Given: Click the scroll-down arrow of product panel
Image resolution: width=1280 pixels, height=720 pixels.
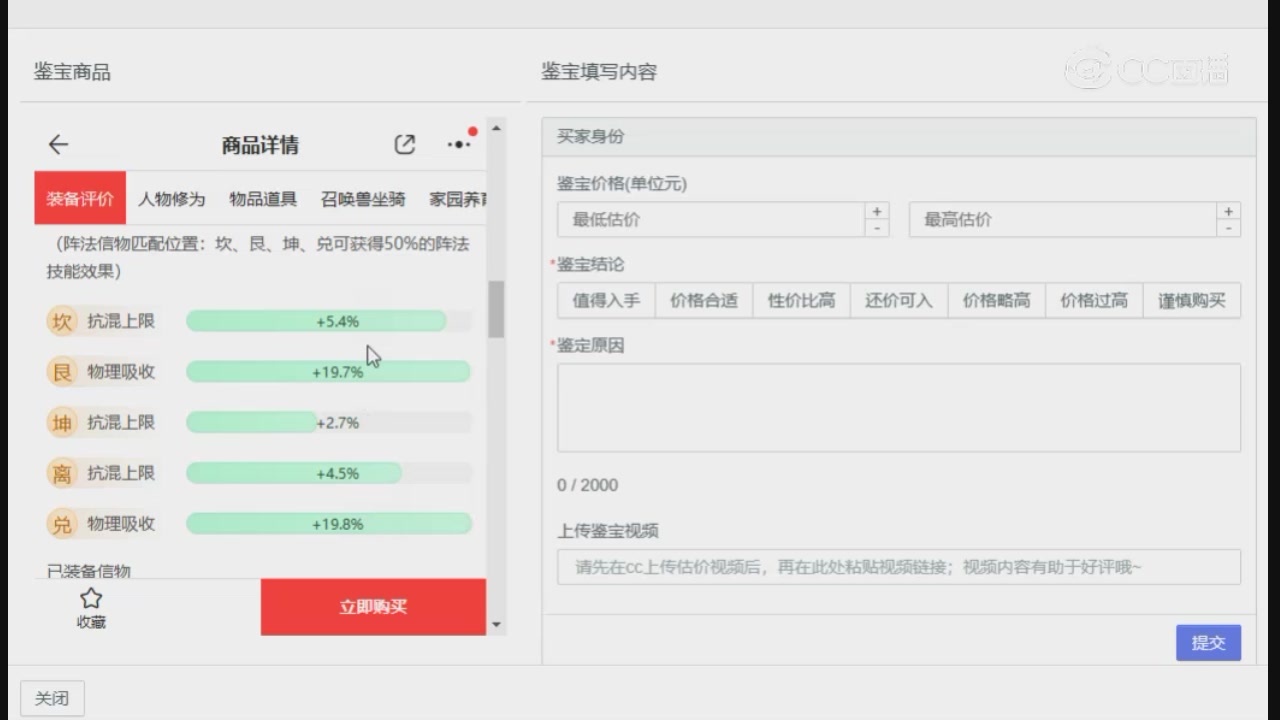Looking at the screenshot, I should click(496, 625).
